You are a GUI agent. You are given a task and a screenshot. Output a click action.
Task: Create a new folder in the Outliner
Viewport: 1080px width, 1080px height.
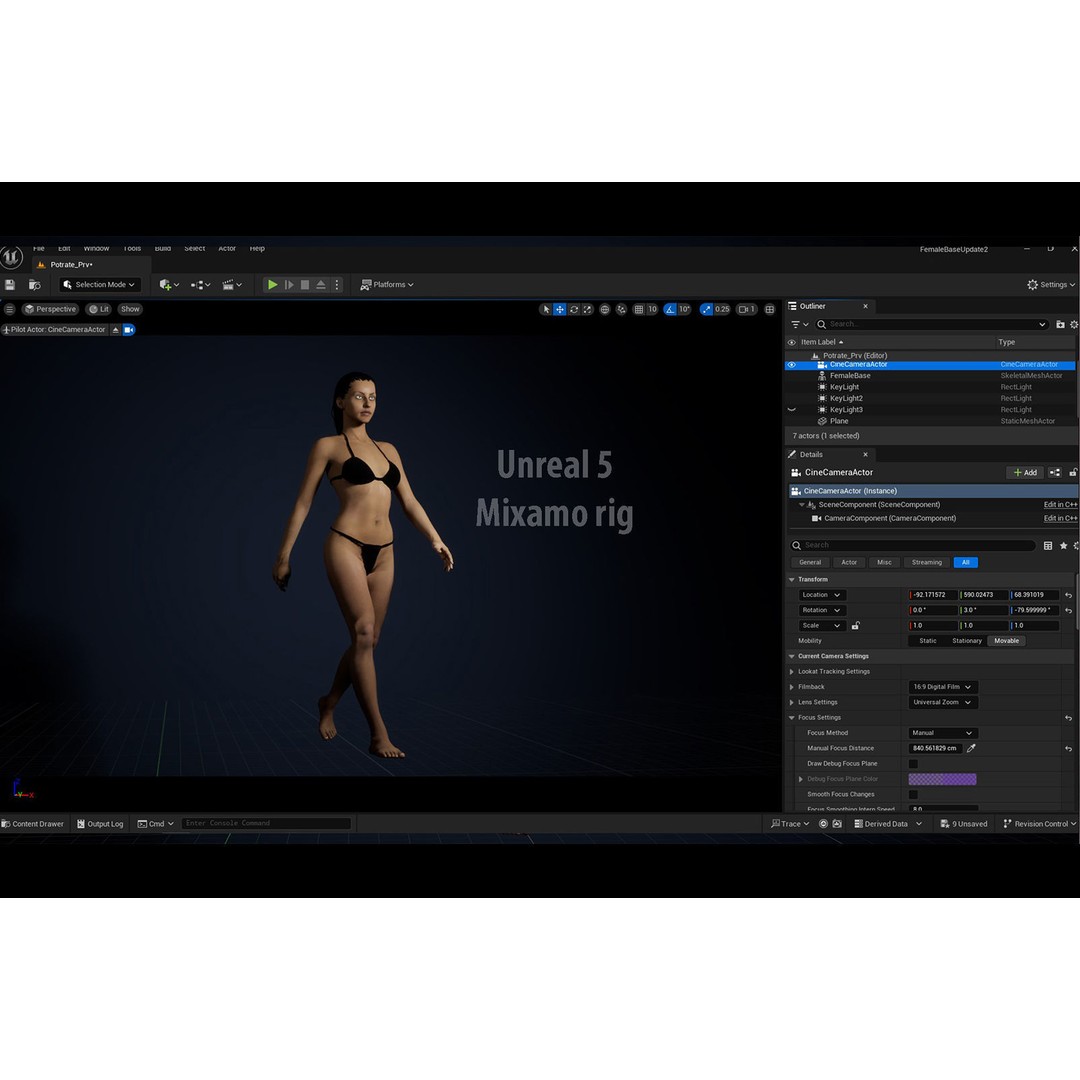click(1060, 324)
